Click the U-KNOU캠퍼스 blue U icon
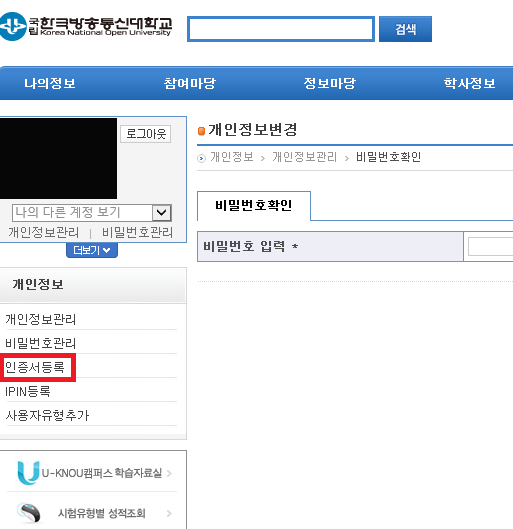 28,473
